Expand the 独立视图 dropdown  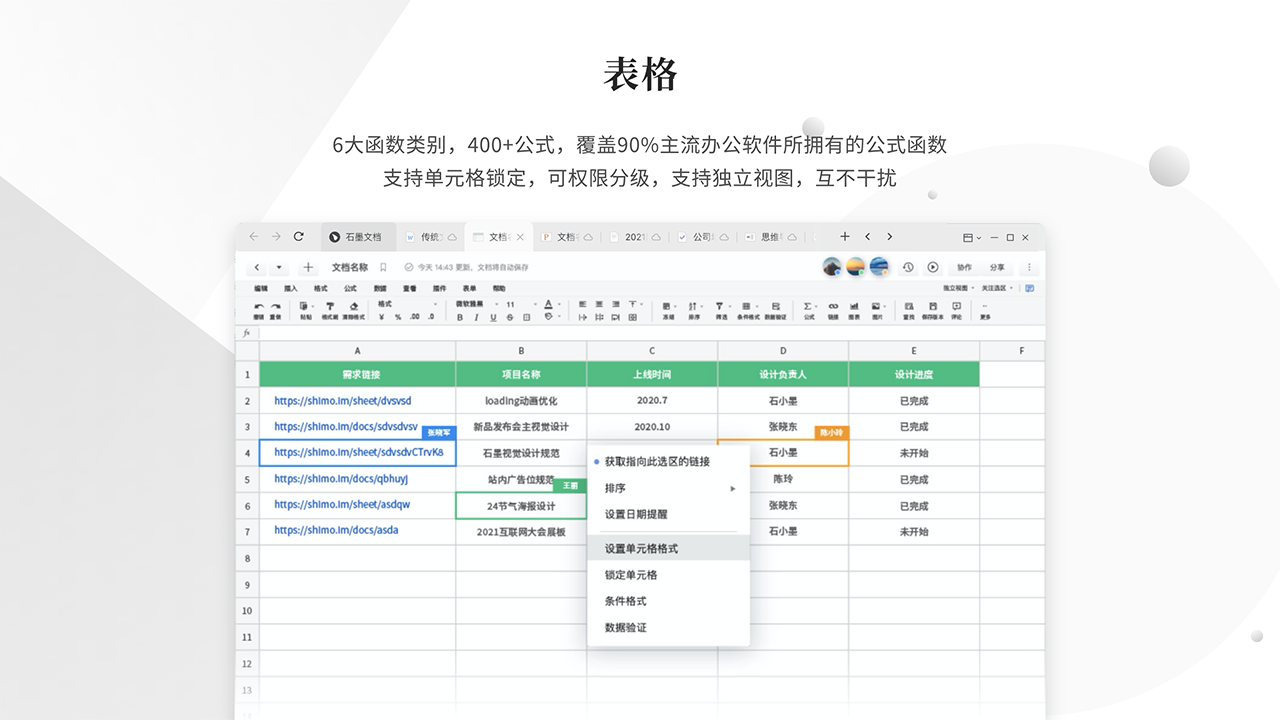click(959, 288)
